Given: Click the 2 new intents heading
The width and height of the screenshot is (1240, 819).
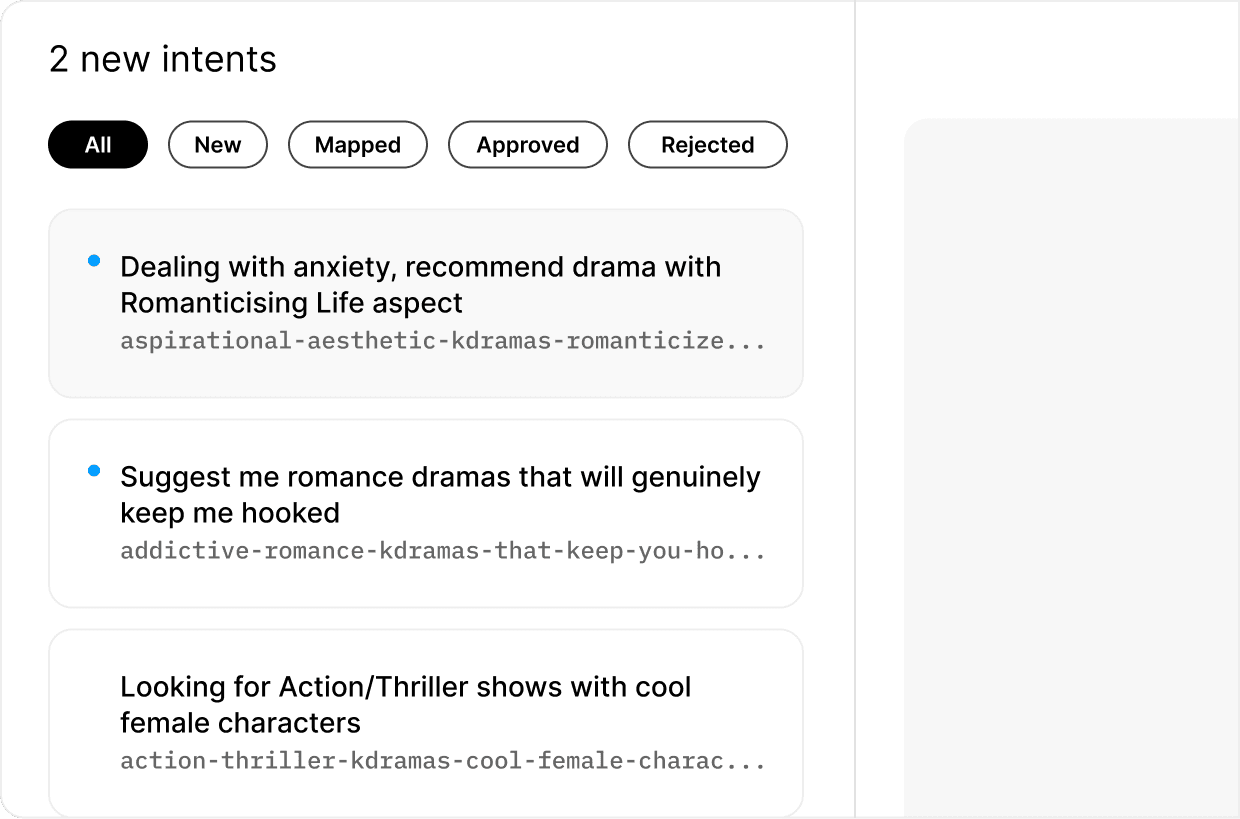Looking at the screenshot, I should point(162,60).
